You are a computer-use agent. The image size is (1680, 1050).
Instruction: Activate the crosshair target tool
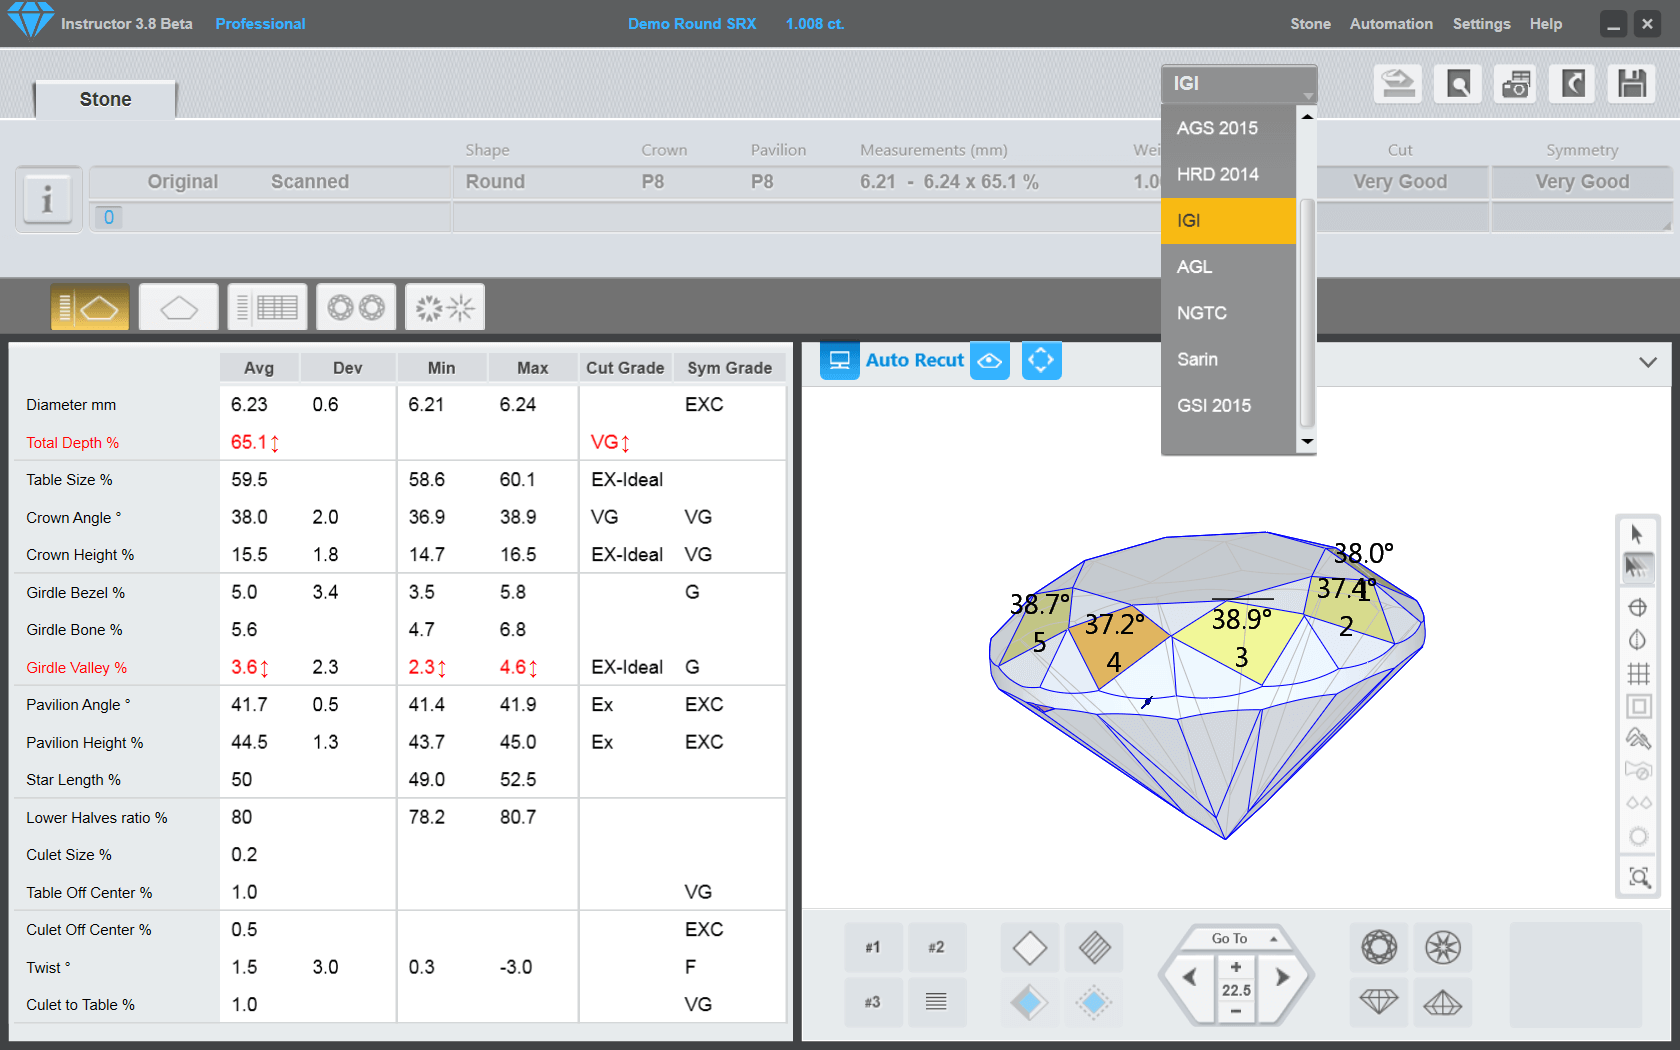coord(1638,607)
